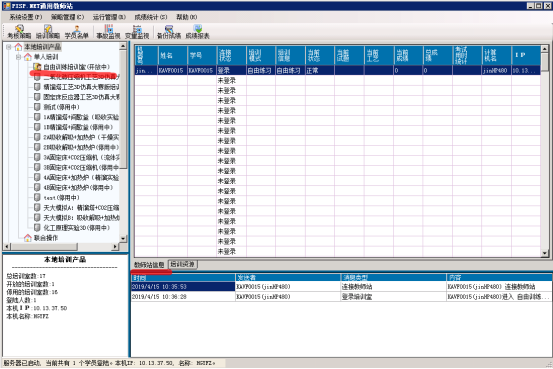Click the 自由练习 cell under 培训模式

[261, 71]
